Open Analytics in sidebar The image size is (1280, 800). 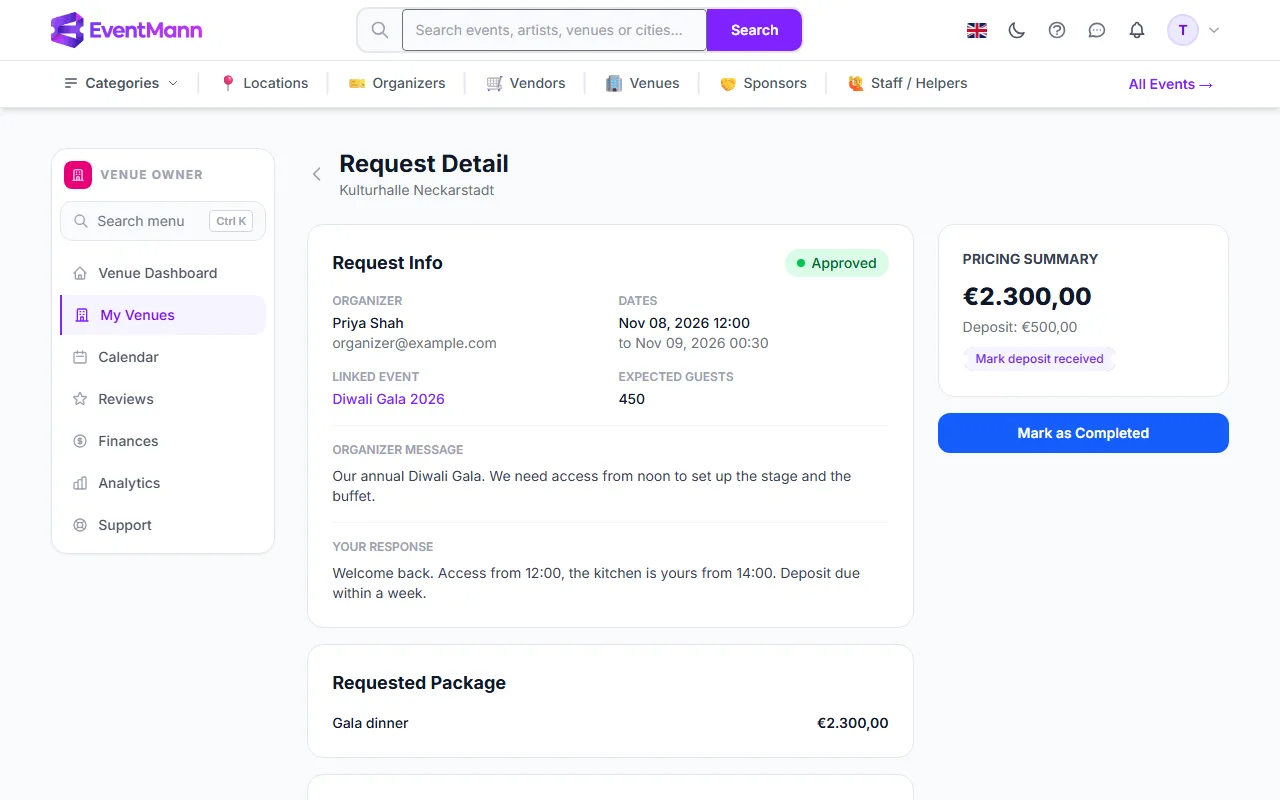click(x=163, y=483)
